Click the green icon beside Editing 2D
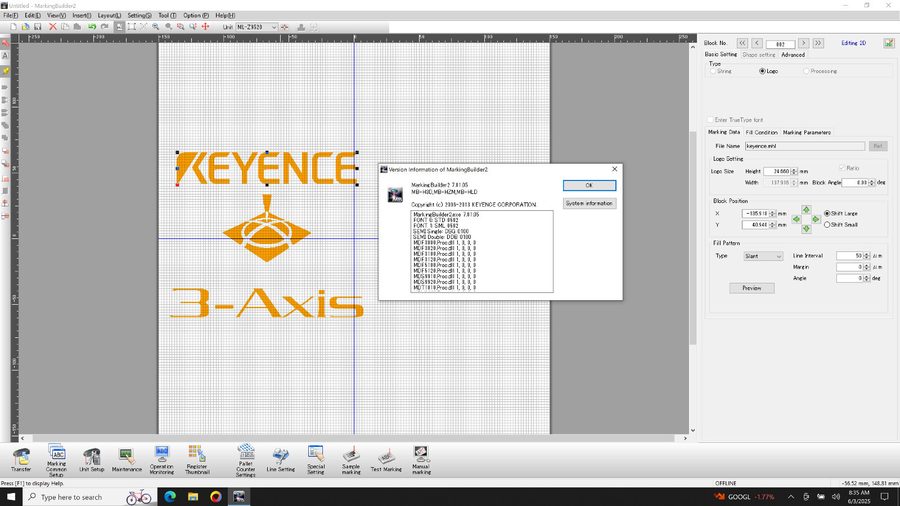The image size is (900, 506). [x=889, y=43]
